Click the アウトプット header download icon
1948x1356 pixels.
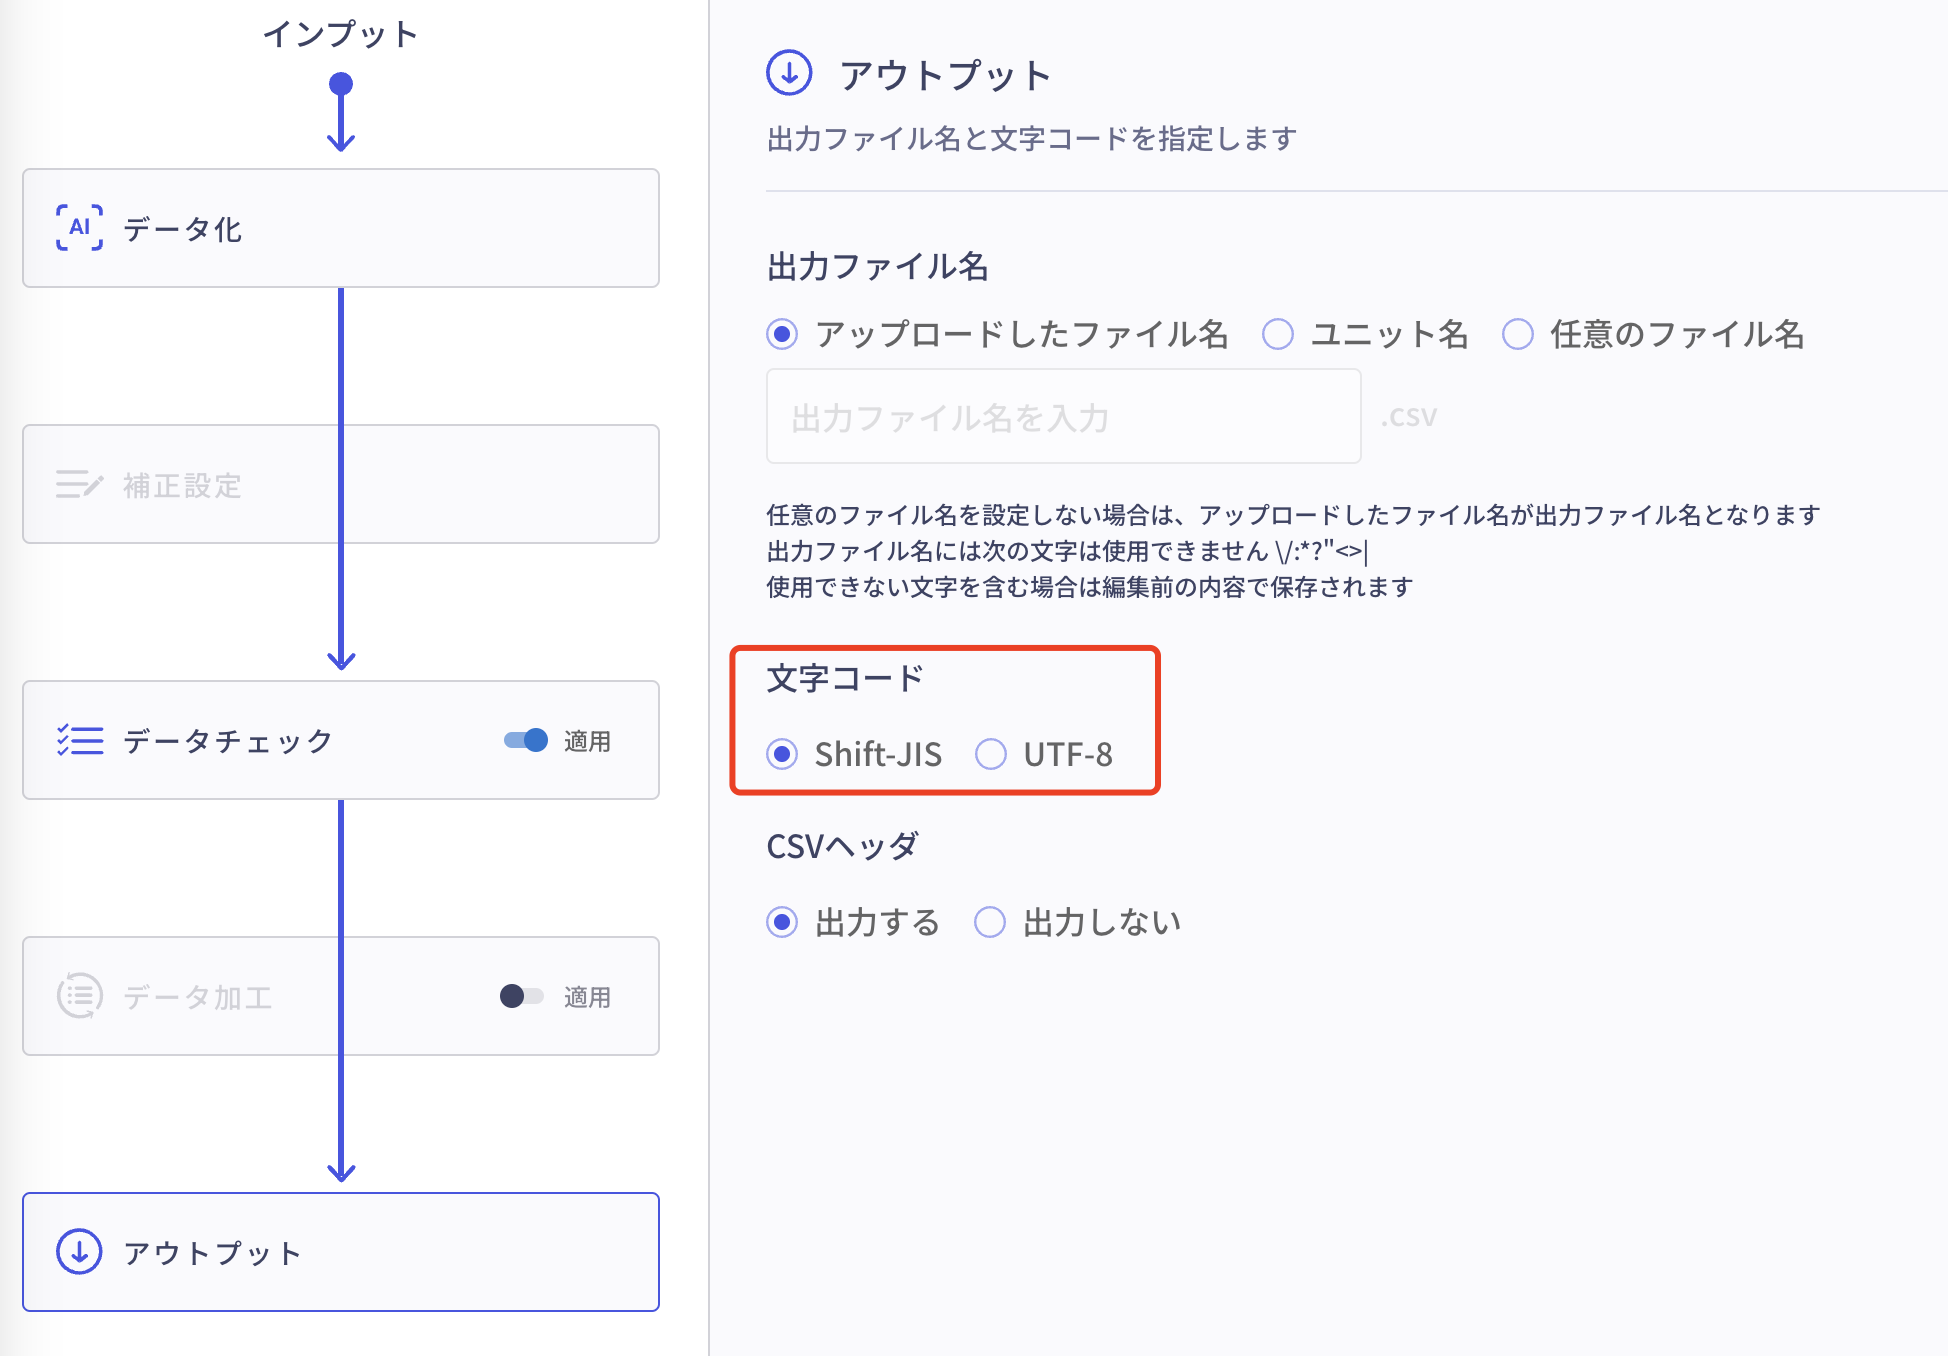click(x=789, y=74)
